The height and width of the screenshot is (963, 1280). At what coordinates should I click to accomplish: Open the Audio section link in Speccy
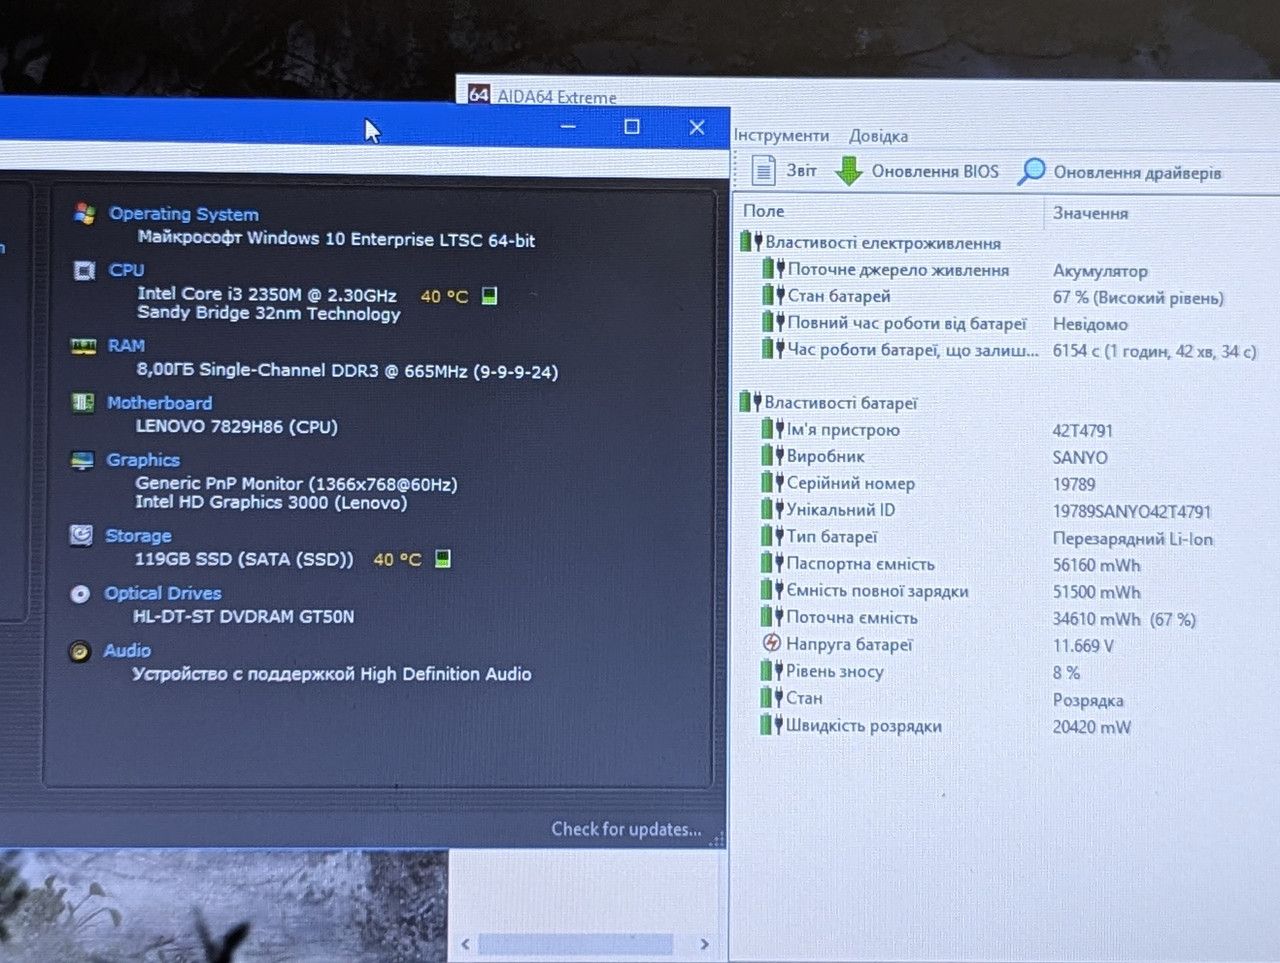(x=127, y=651)
